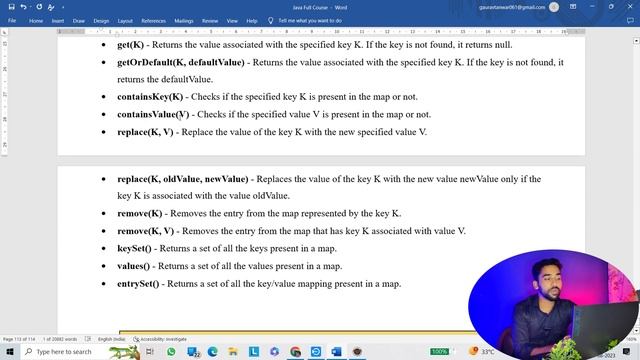The image size is (640, 360).
Task: Open the Undo history dropdown arrow
Action: click(30, 7)
